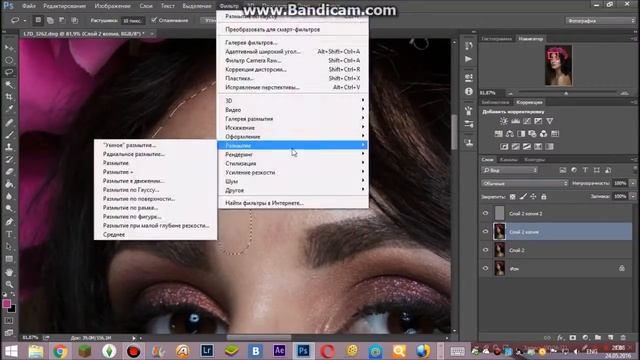Open the opacity 100% dropdown arrow

[x=633, y=183]
